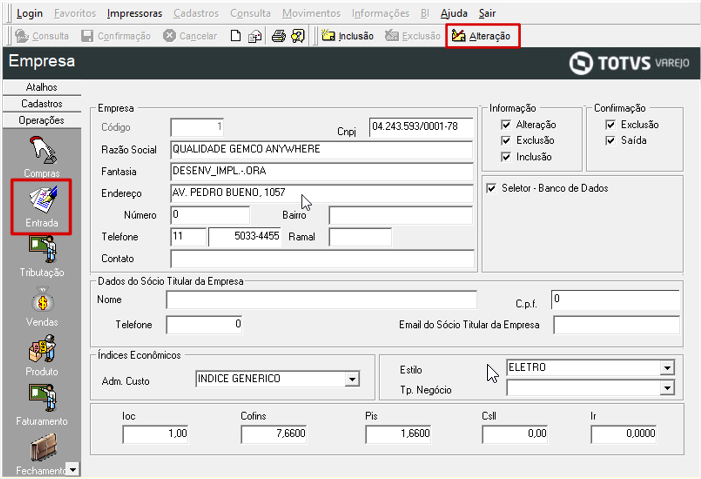The height and width of the screenshot is (479, 701).
Task: Open the Cadastros menu
Action: [x=196, y=13]
